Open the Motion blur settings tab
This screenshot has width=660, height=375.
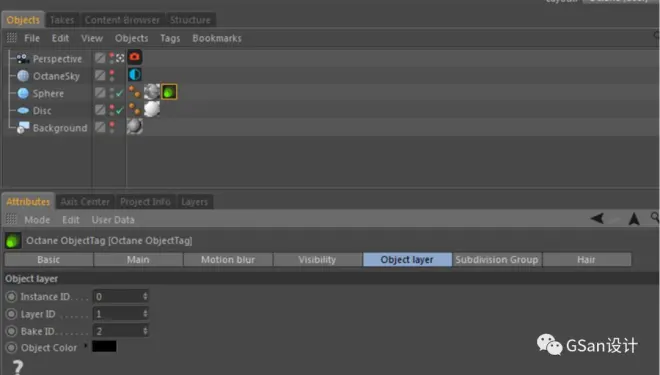click(228, 260)
